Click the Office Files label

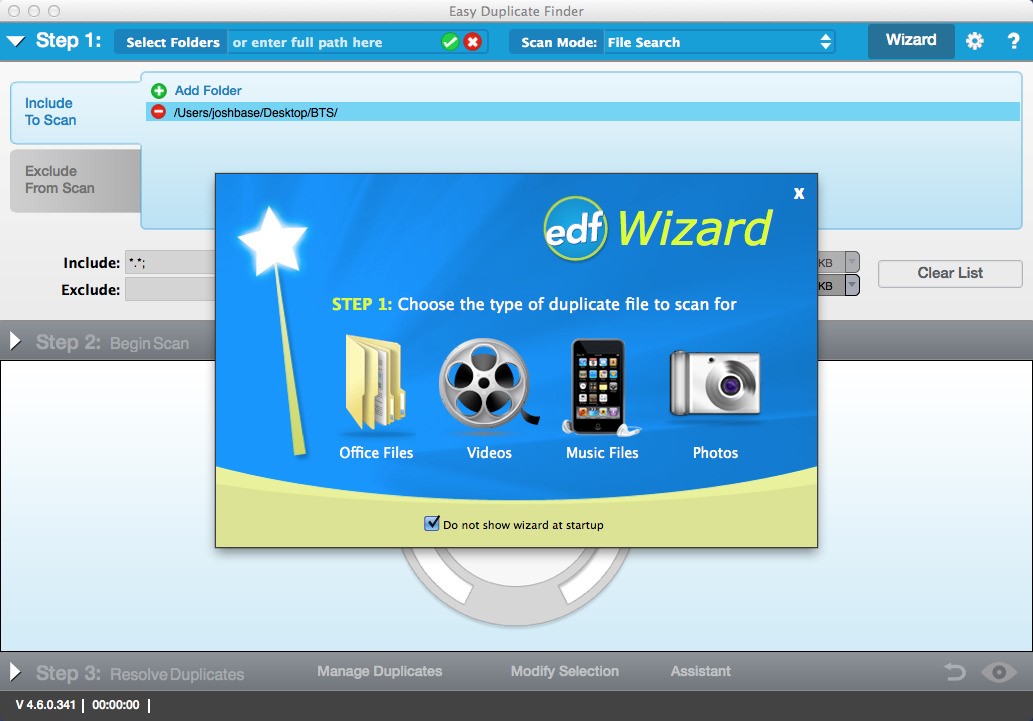[x=376, y=453]
